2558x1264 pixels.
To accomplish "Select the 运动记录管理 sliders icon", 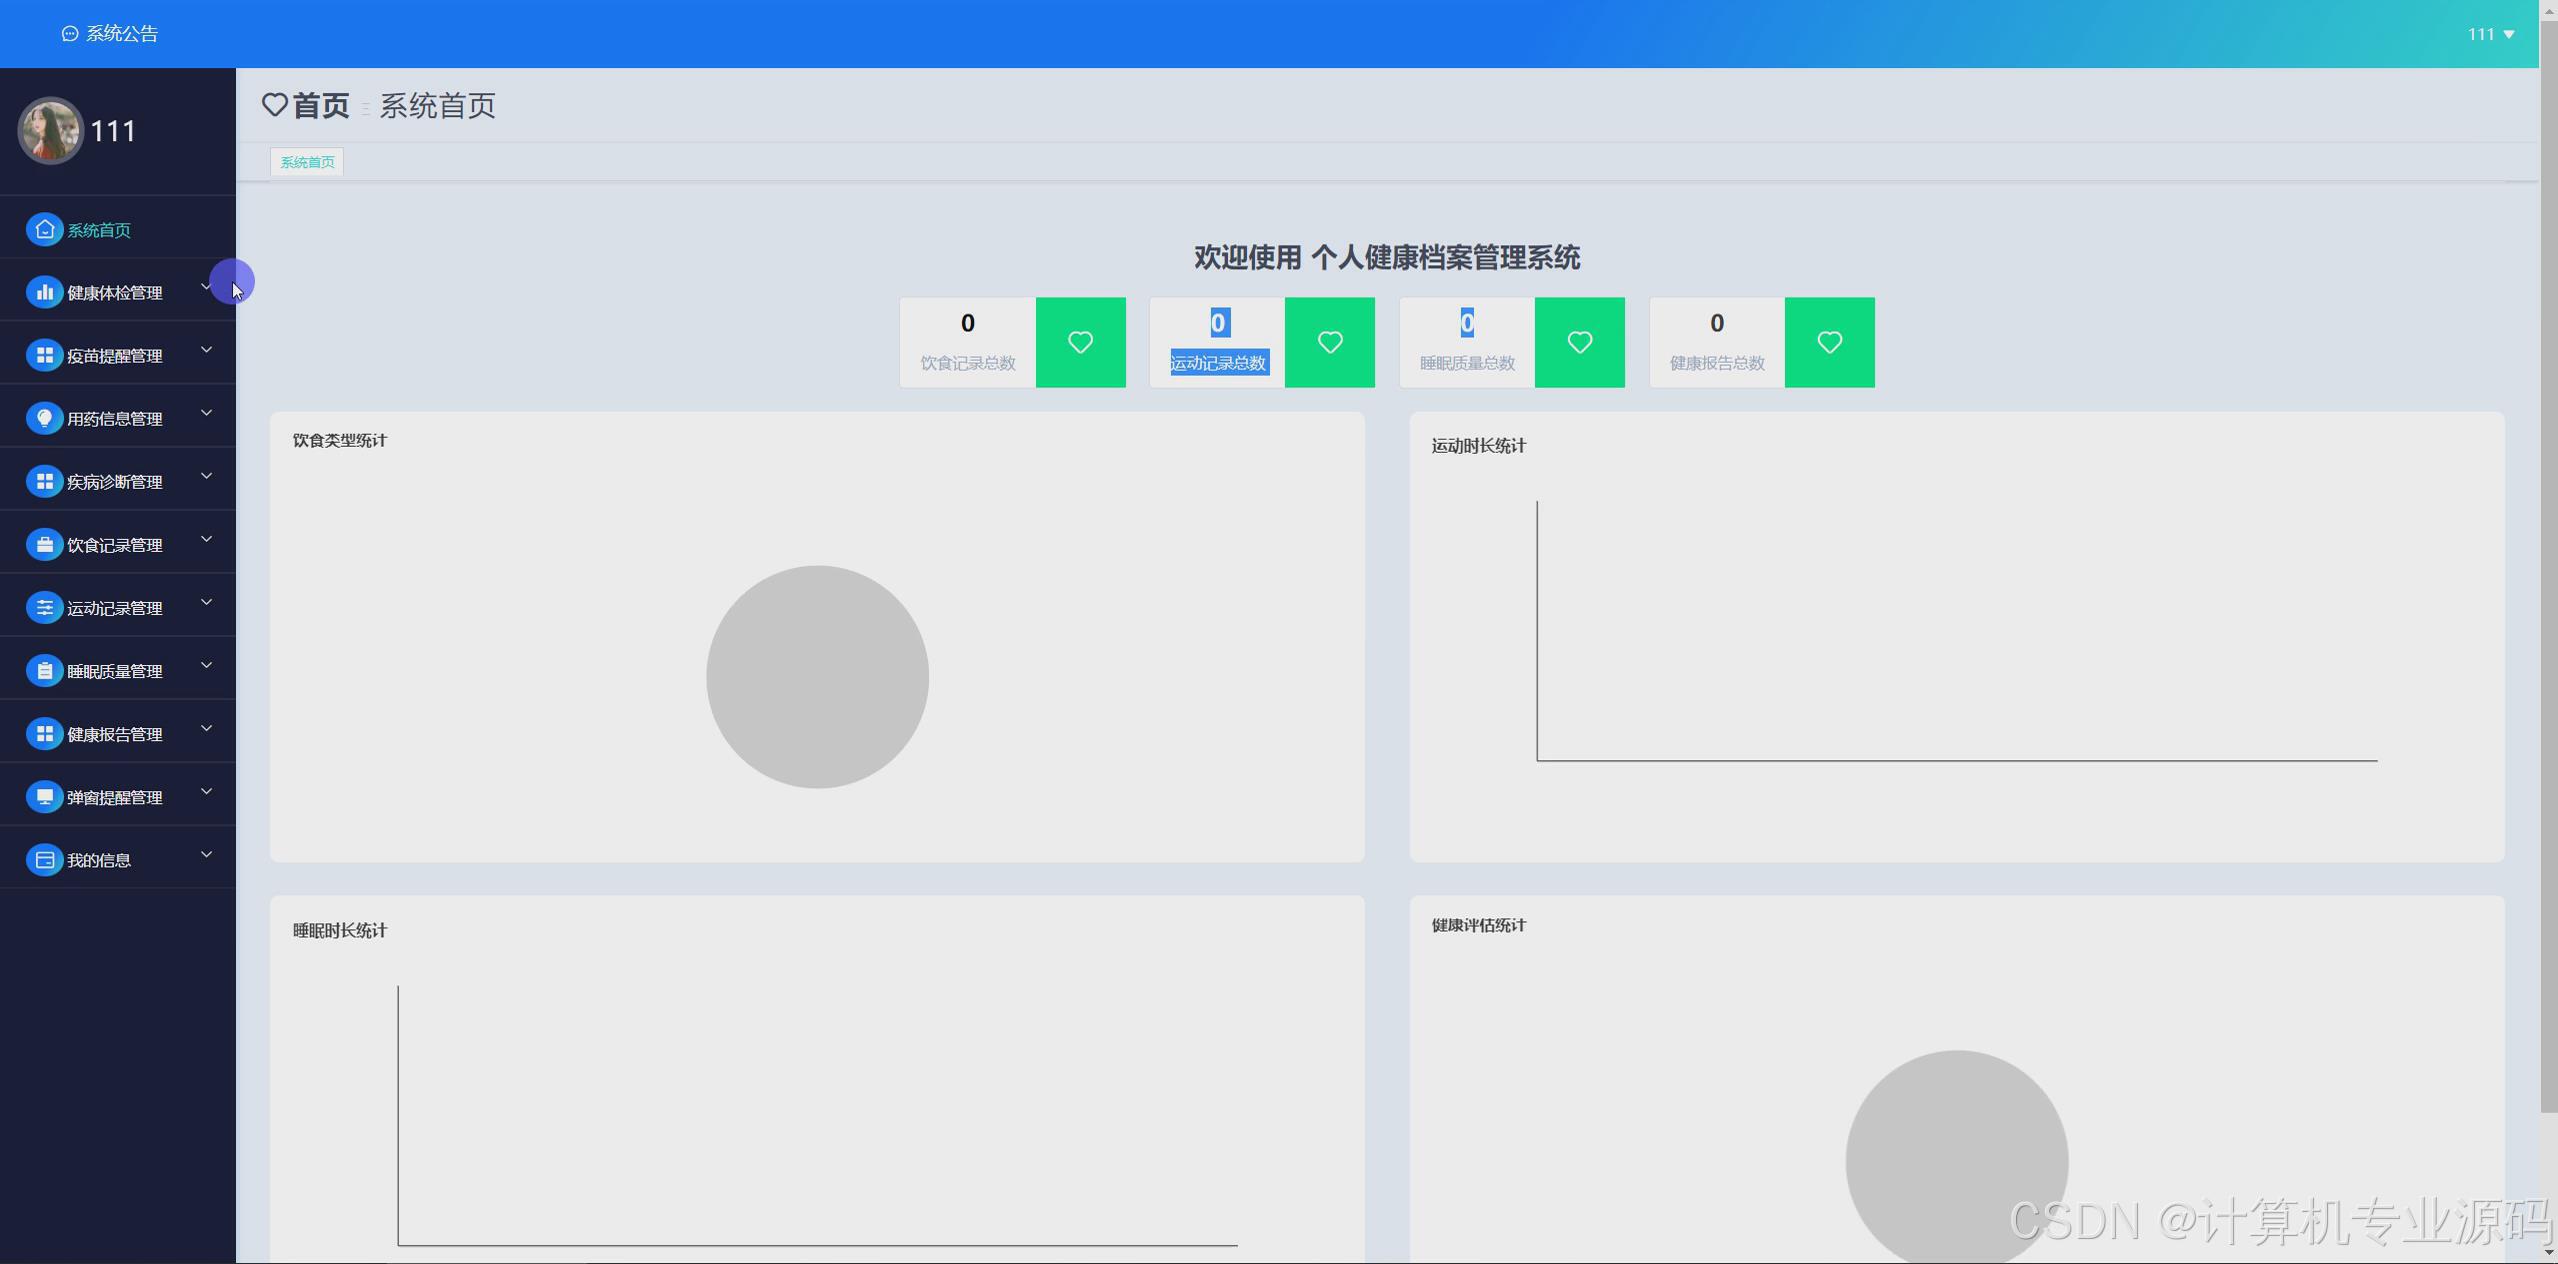I will tap(44, 606).
